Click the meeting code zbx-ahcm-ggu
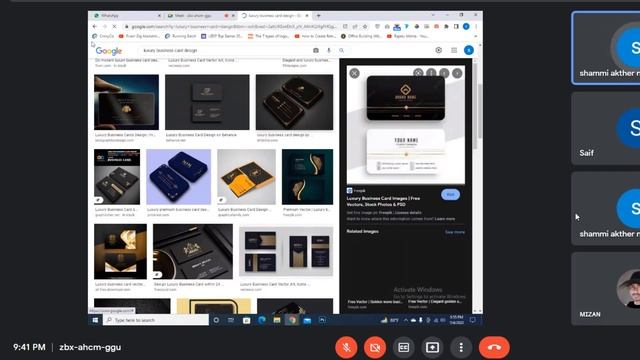 coord(90,347)
